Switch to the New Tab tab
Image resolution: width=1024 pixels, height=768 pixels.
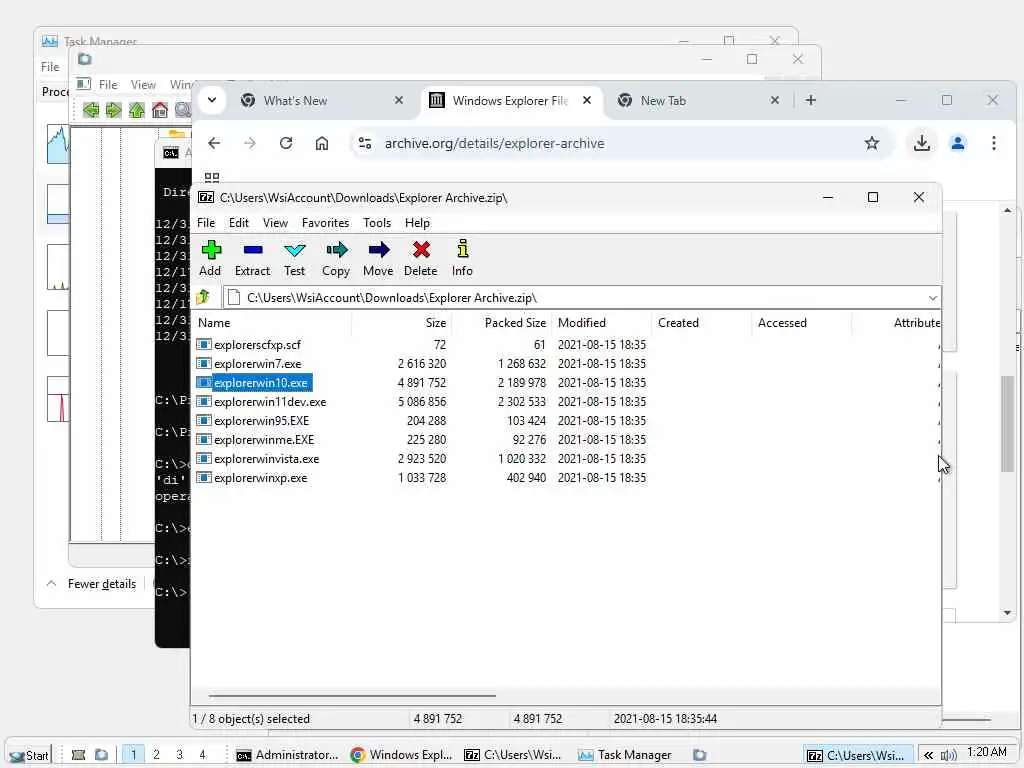click(696, 101)
